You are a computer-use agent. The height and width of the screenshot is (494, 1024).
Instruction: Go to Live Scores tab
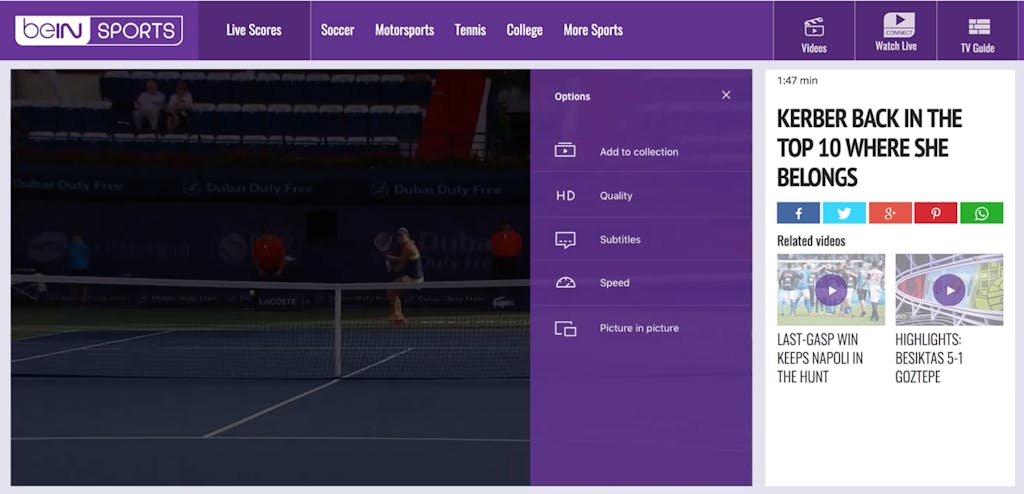point(254,30)
